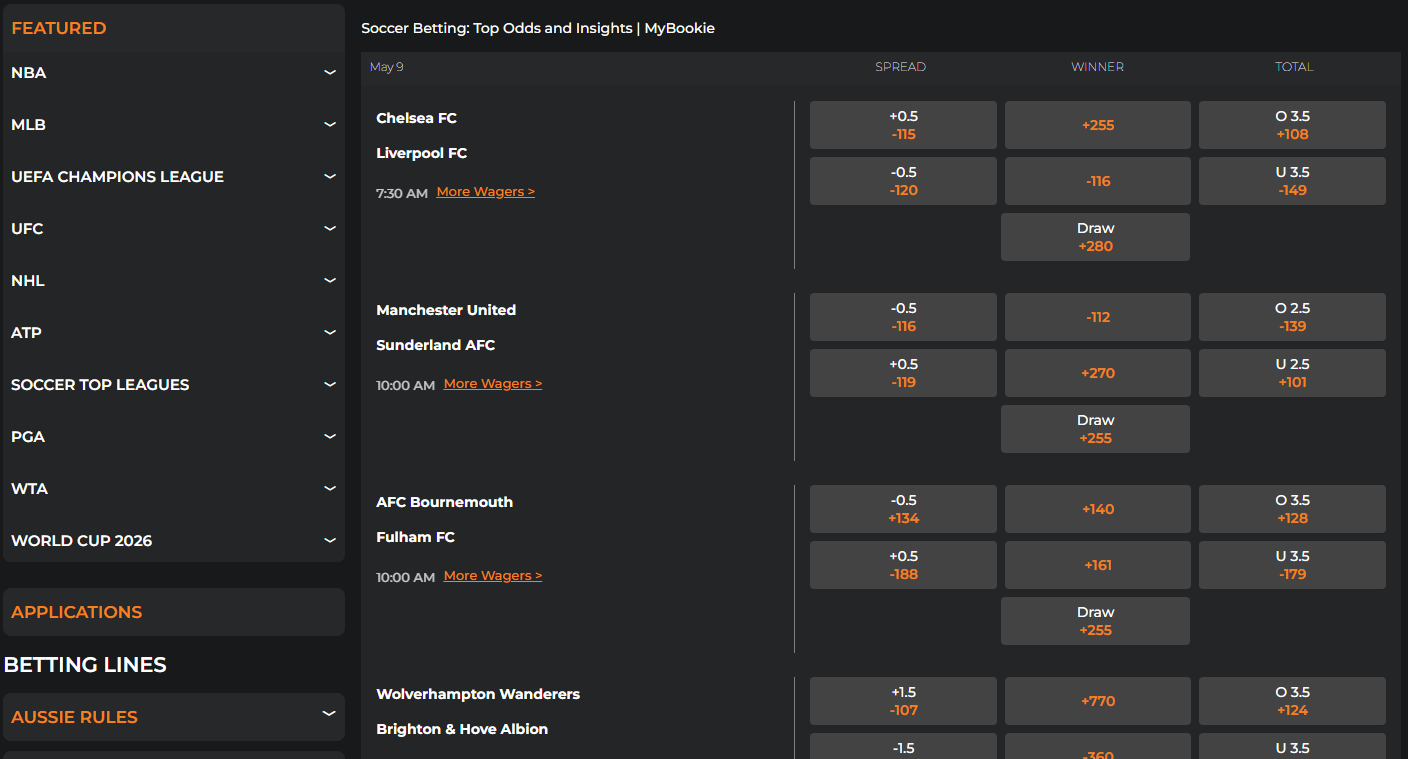1408x759 pixels.
Task: Click the WINNER column header
Action: (1097, 67)
